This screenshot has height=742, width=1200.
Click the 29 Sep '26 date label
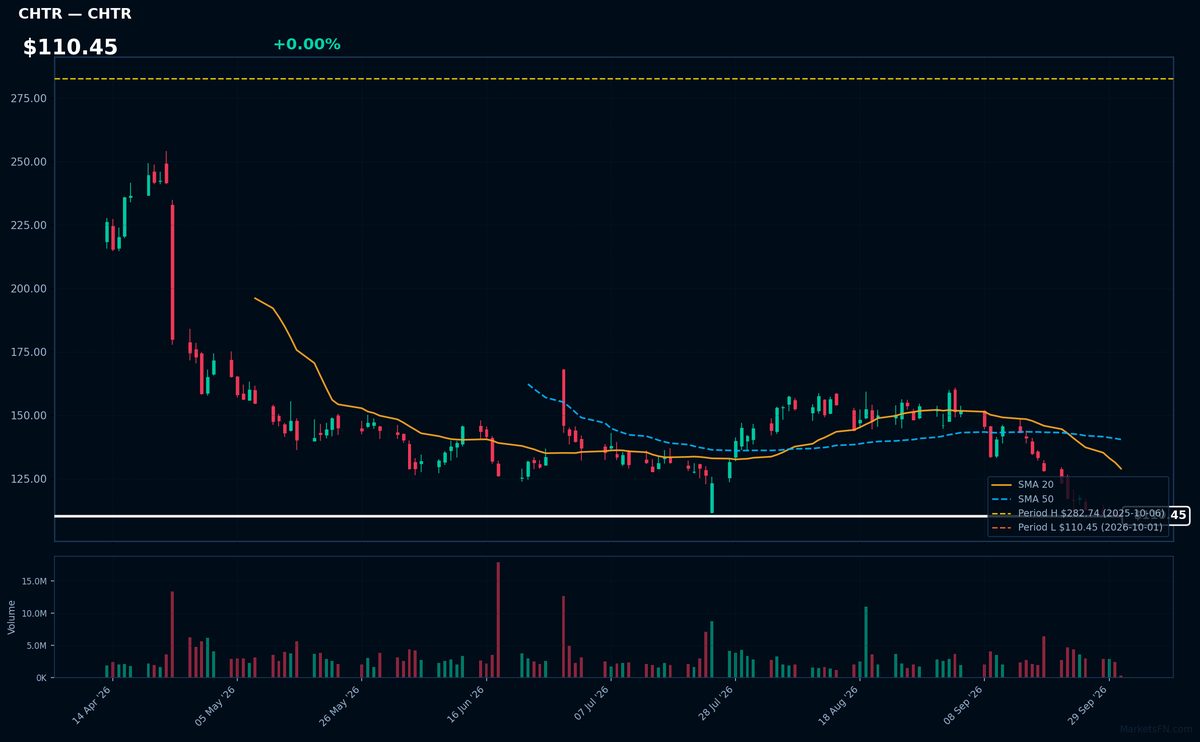tap(1088, 705)
